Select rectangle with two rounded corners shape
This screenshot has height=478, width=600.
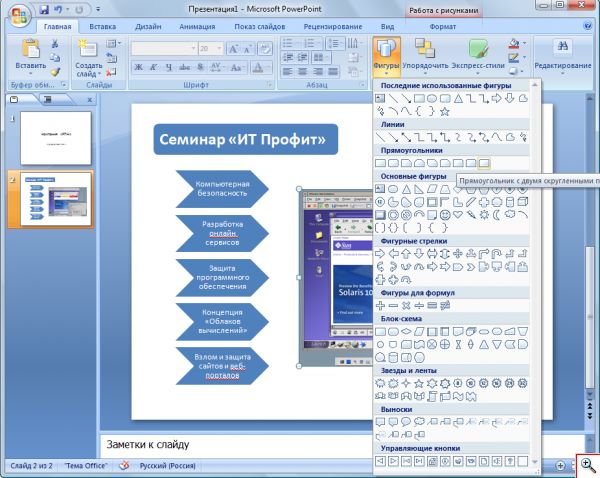coord(484,163)
